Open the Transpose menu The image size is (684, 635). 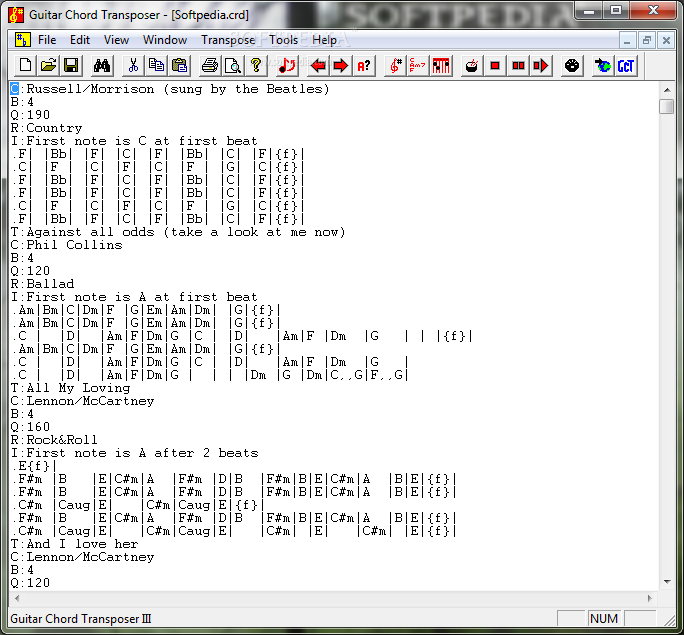click(228, 40)
